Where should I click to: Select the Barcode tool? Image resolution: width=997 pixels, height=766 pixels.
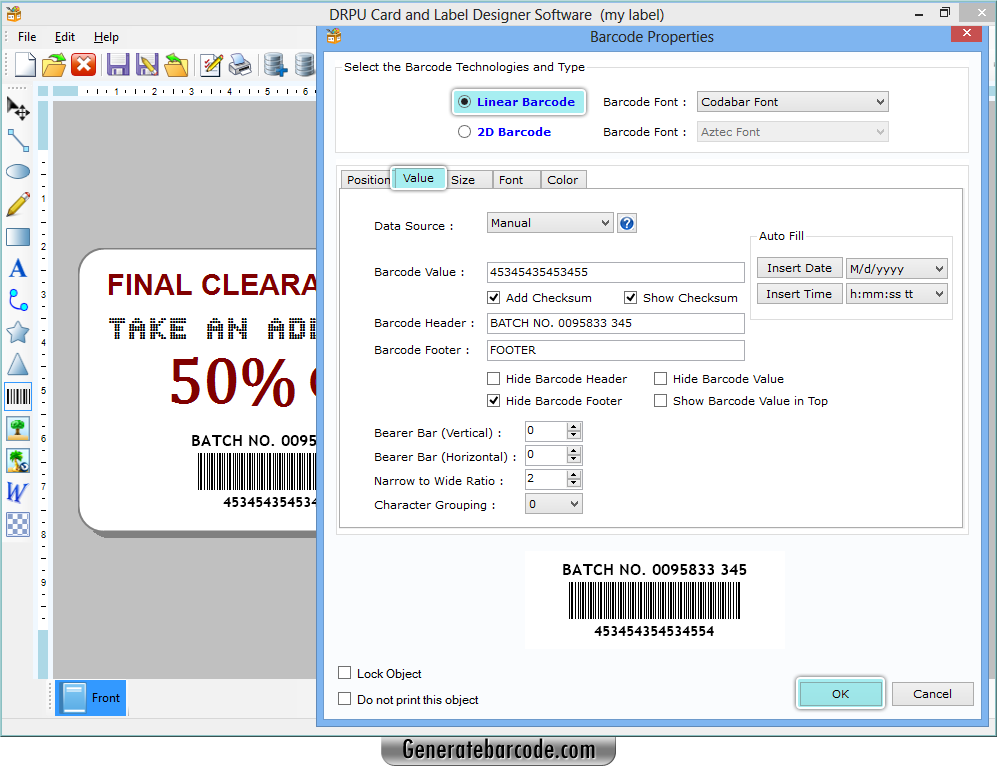pyautogui.click(x=18, y=397)
